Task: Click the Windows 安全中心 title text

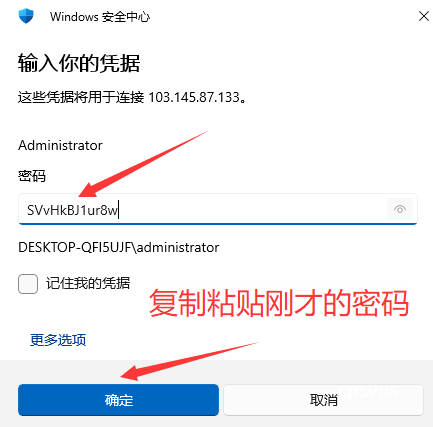Action: coord(100,16)
